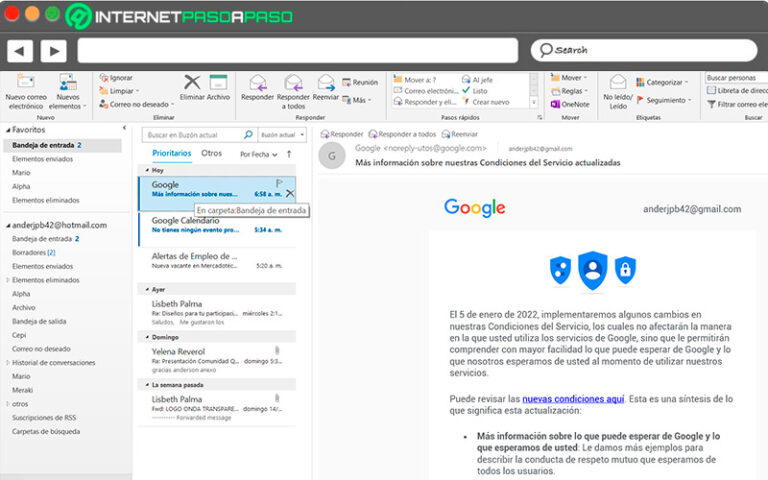The image size is (768, 480).
Task: Click the Responder ribbon icon
Action: pyautogui.click(x=258, y=83)
